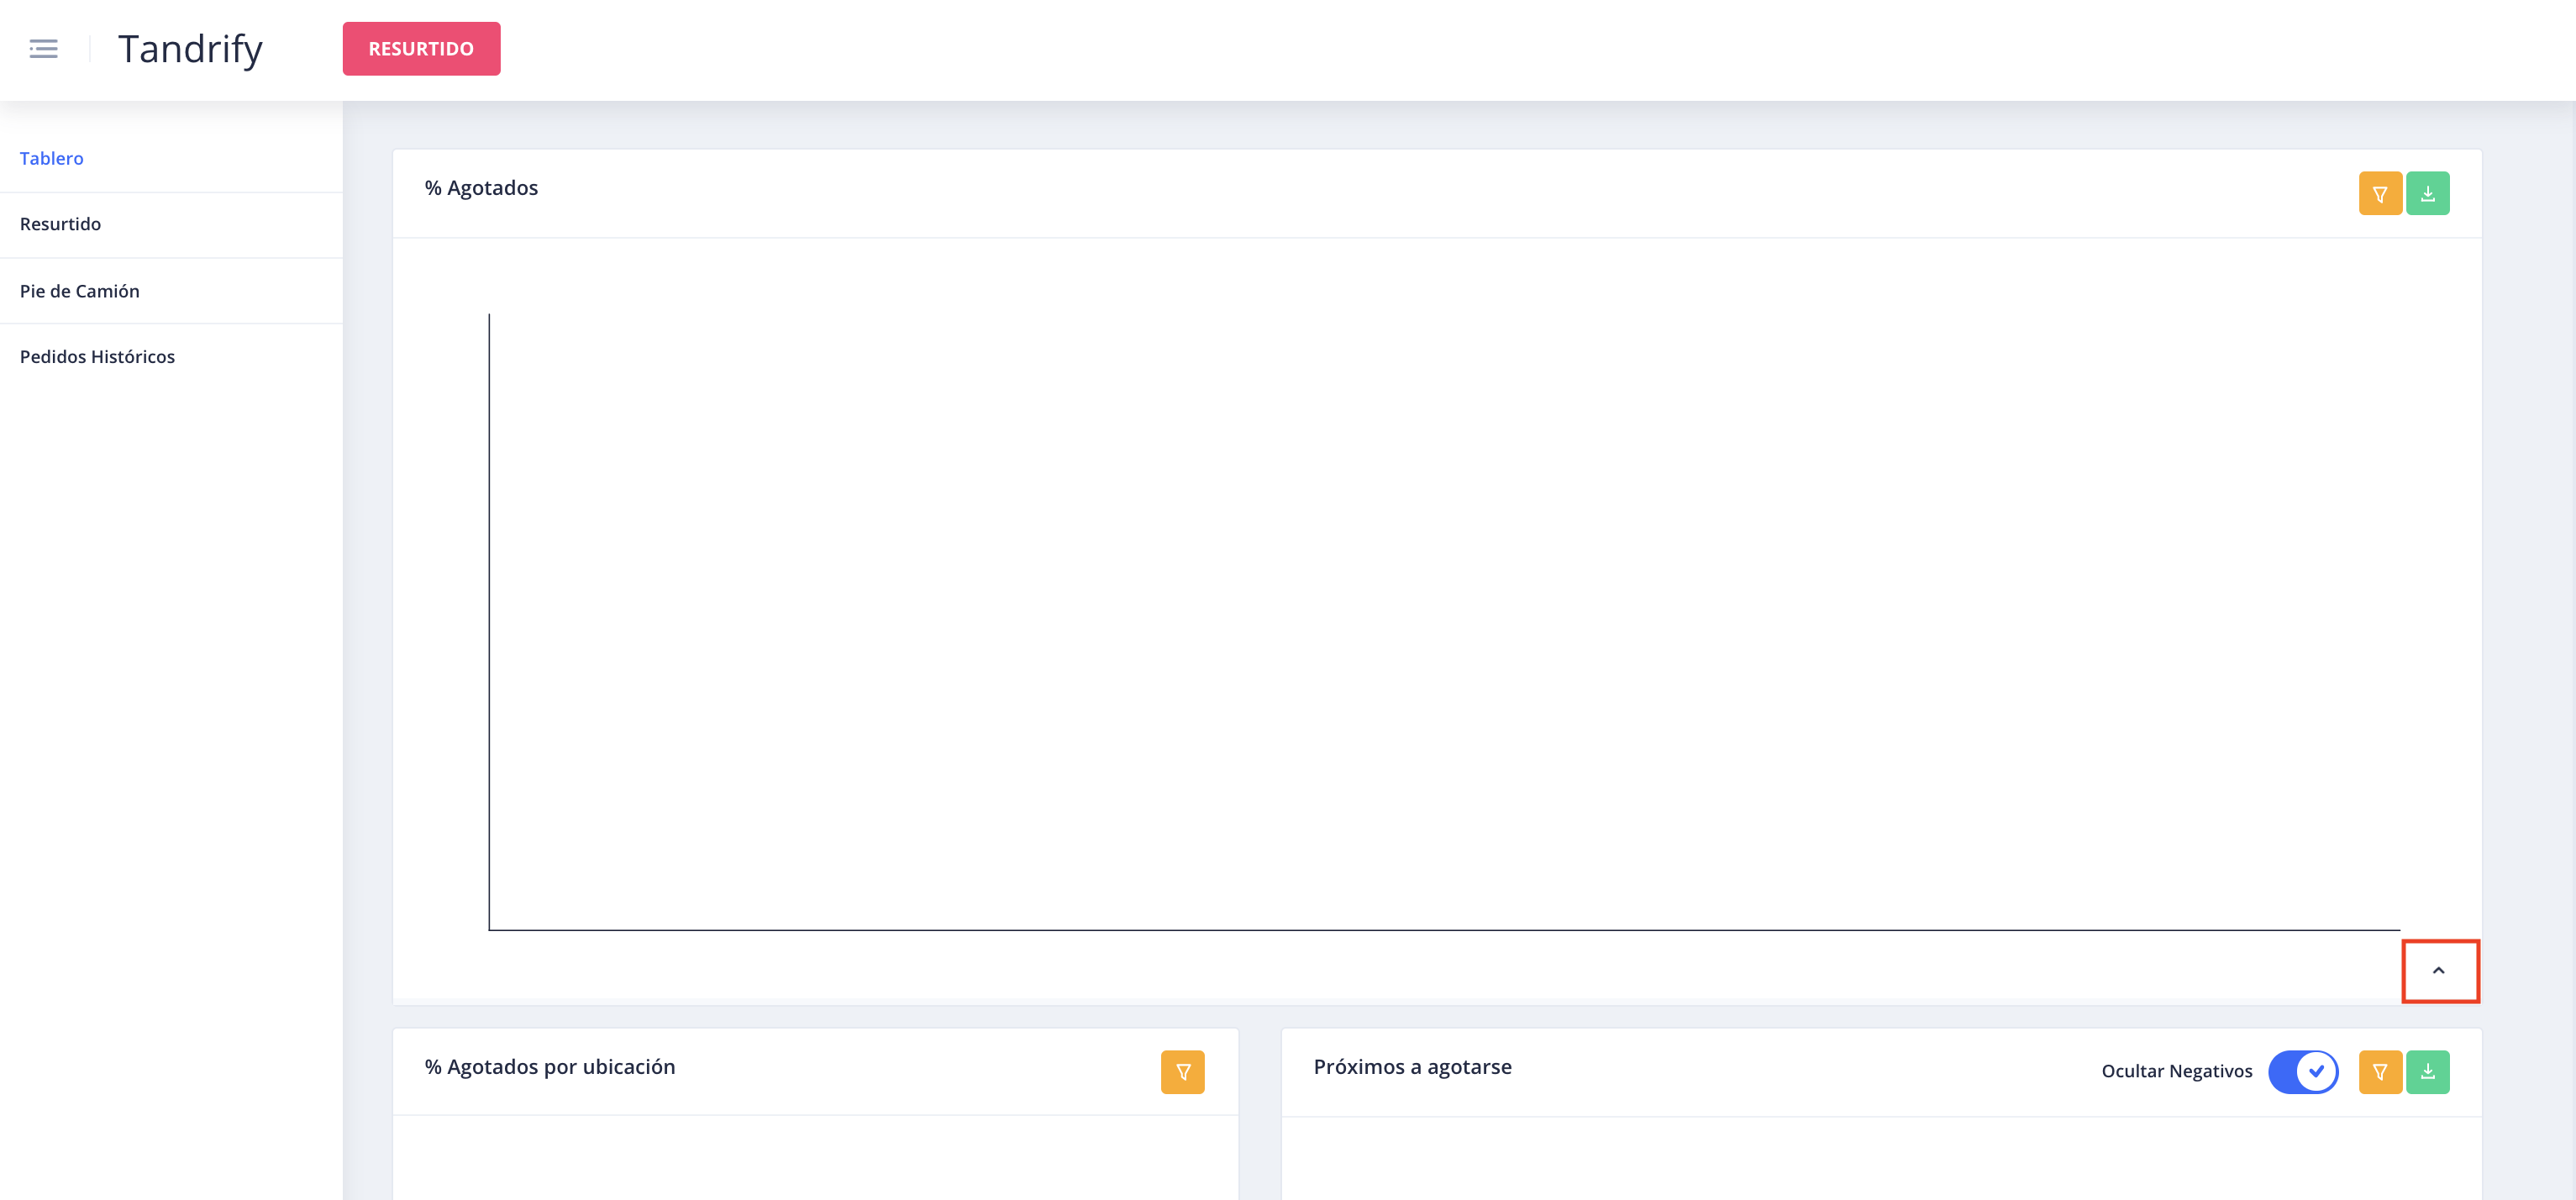The image size is (2576, 1200).
Task: Go to Pie de Camión
Action: tap(80, 291)
